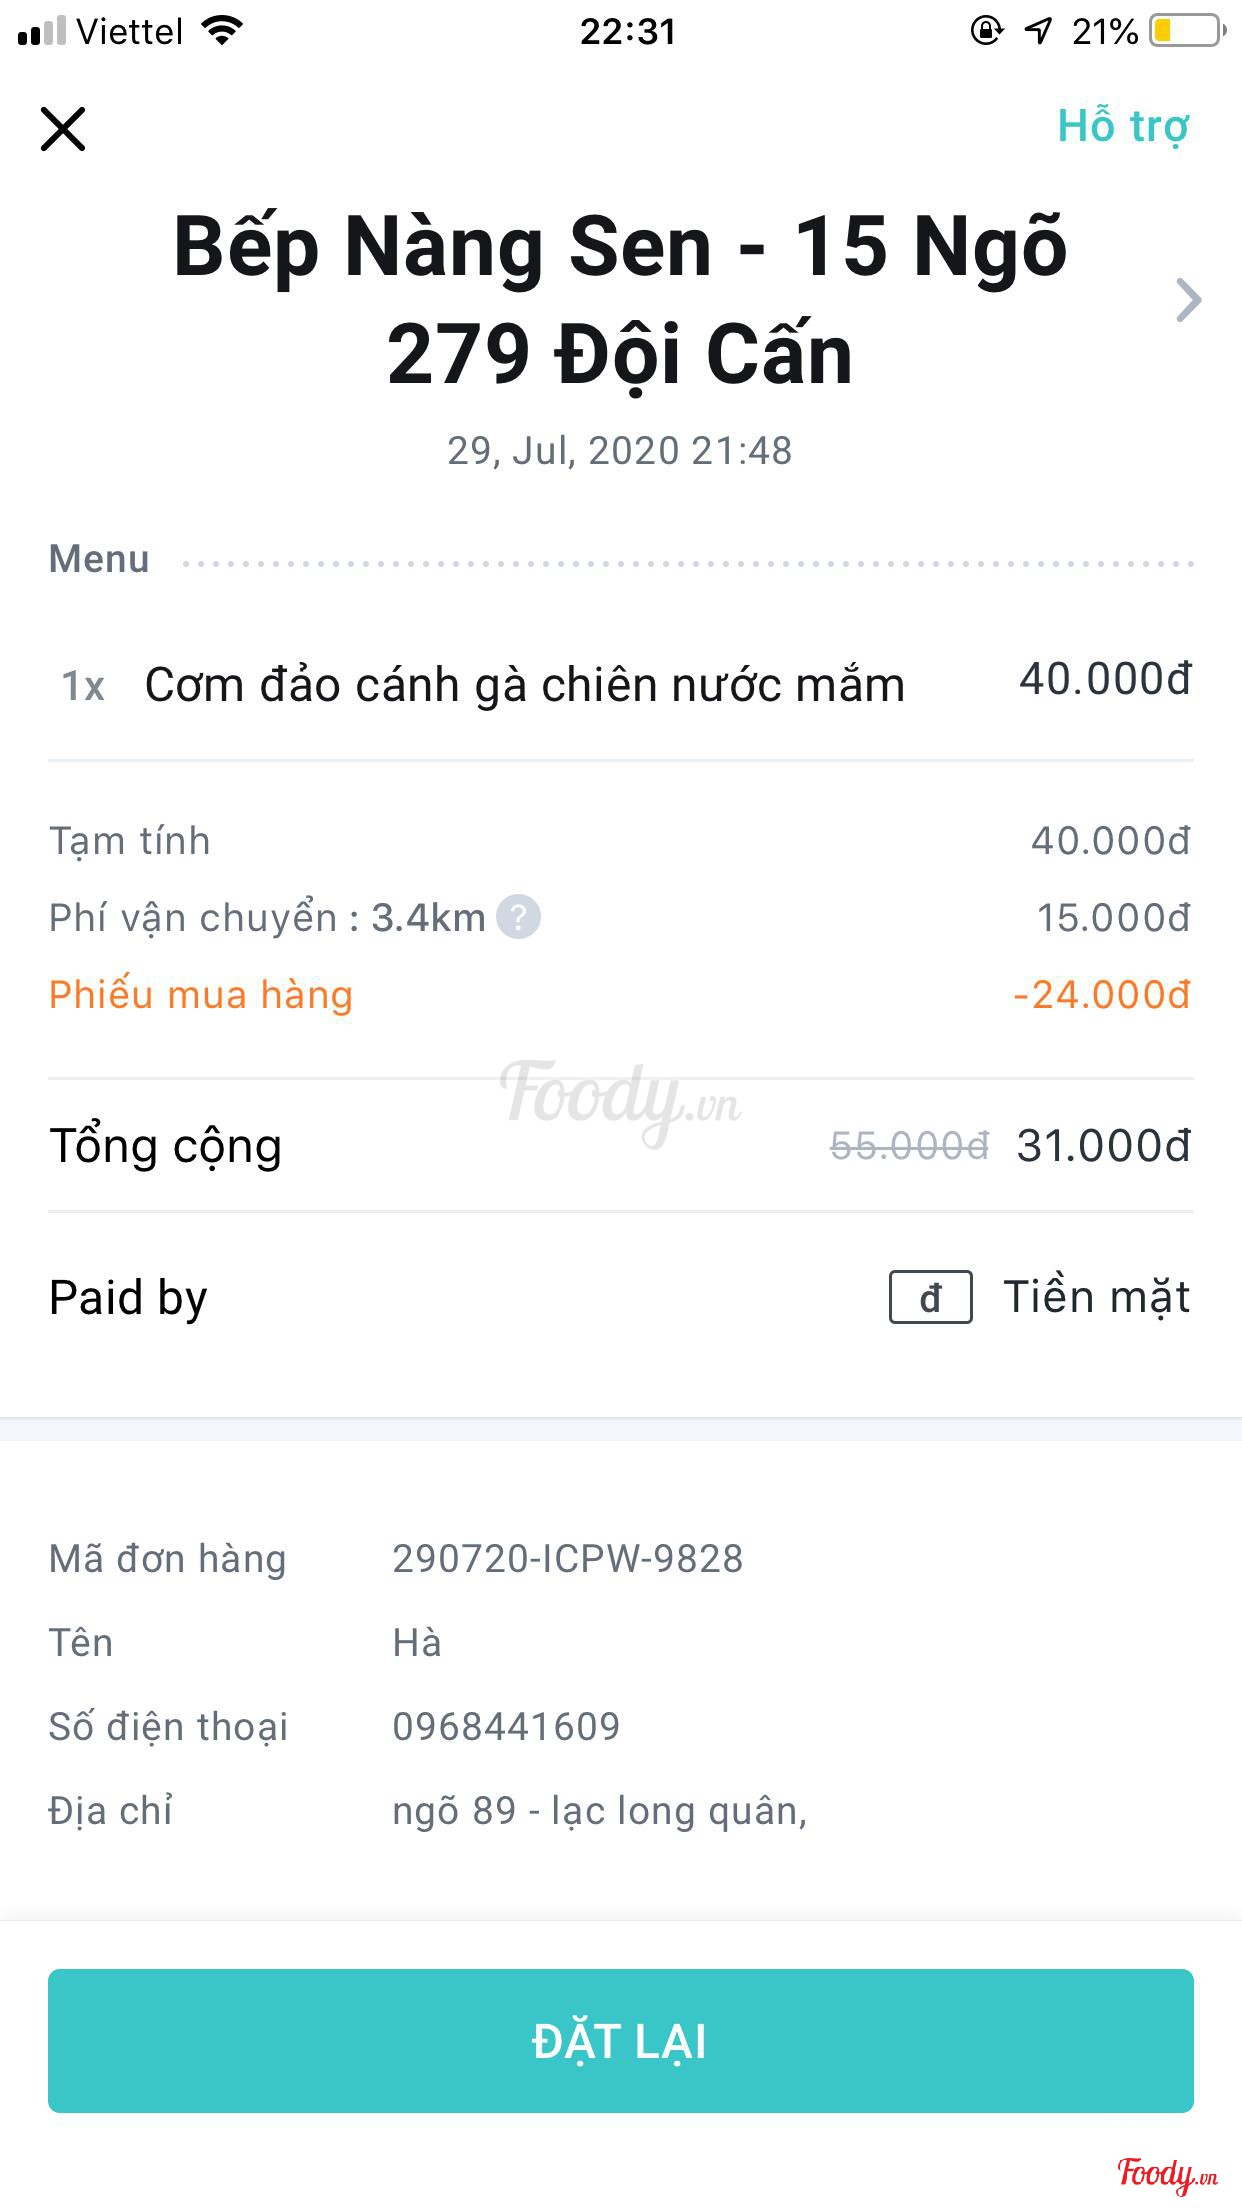Tap the order code 290720-ICPW-9828
1242x2208 pixels.
[567, 1559]
